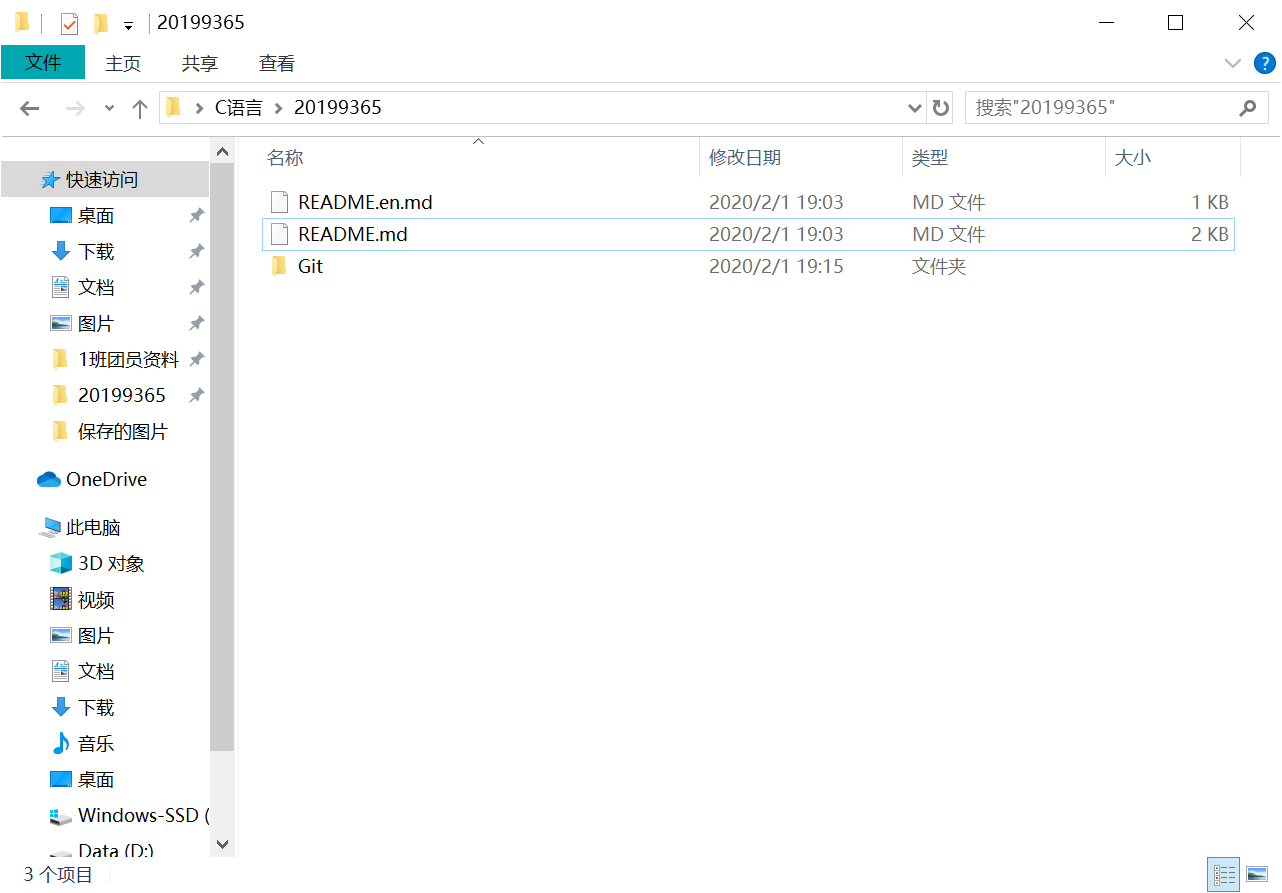1282x893 pixels.
Task: Open the 3D 对象 folder
Action: pos(111,564)
